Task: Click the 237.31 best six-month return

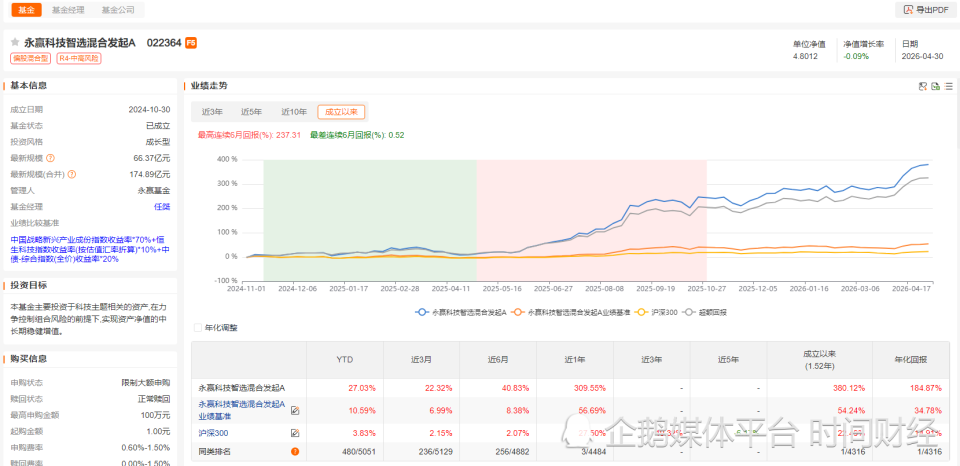Action: [288, 135]
